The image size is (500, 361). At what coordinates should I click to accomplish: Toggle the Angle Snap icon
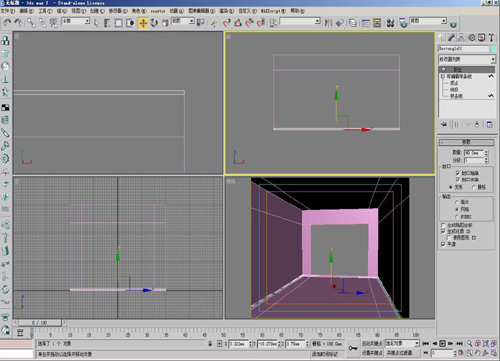(x=238, y=23)
